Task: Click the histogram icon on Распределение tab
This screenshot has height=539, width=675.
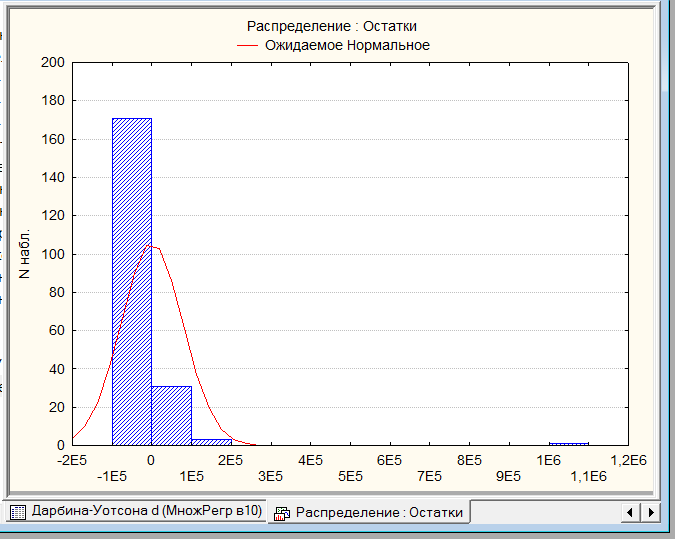Action: 282,513
